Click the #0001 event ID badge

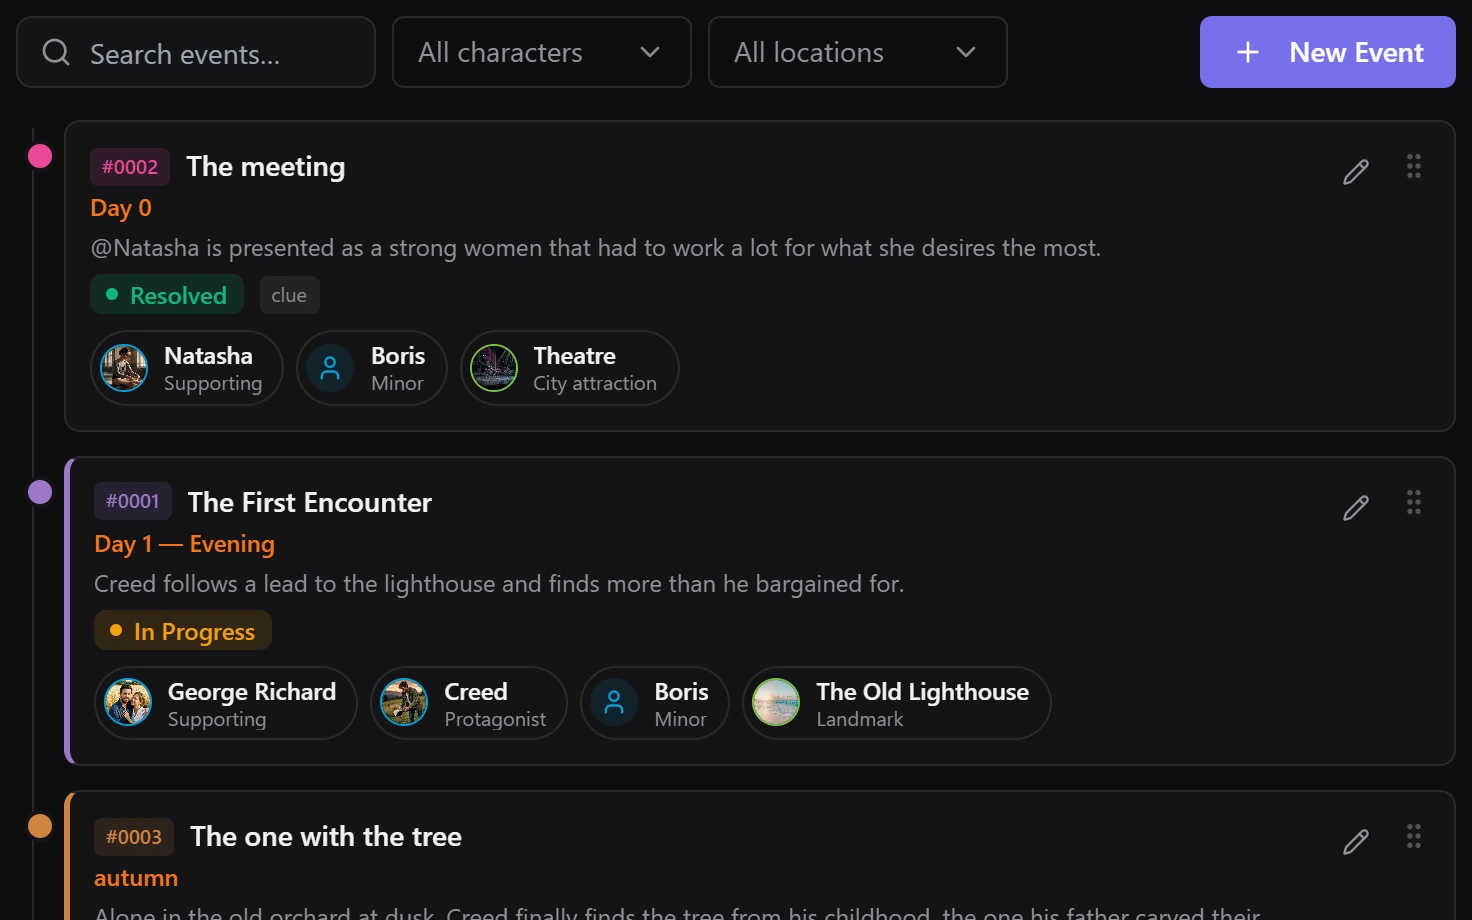[x=133, y=501]
